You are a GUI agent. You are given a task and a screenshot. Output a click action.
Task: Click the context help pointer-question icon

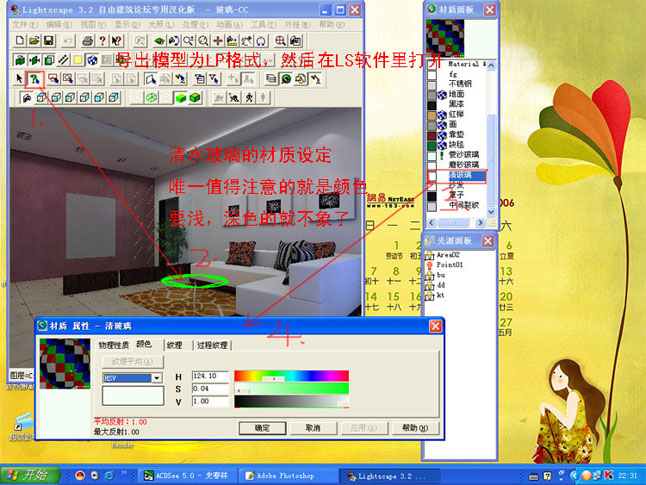click(117, 40)
